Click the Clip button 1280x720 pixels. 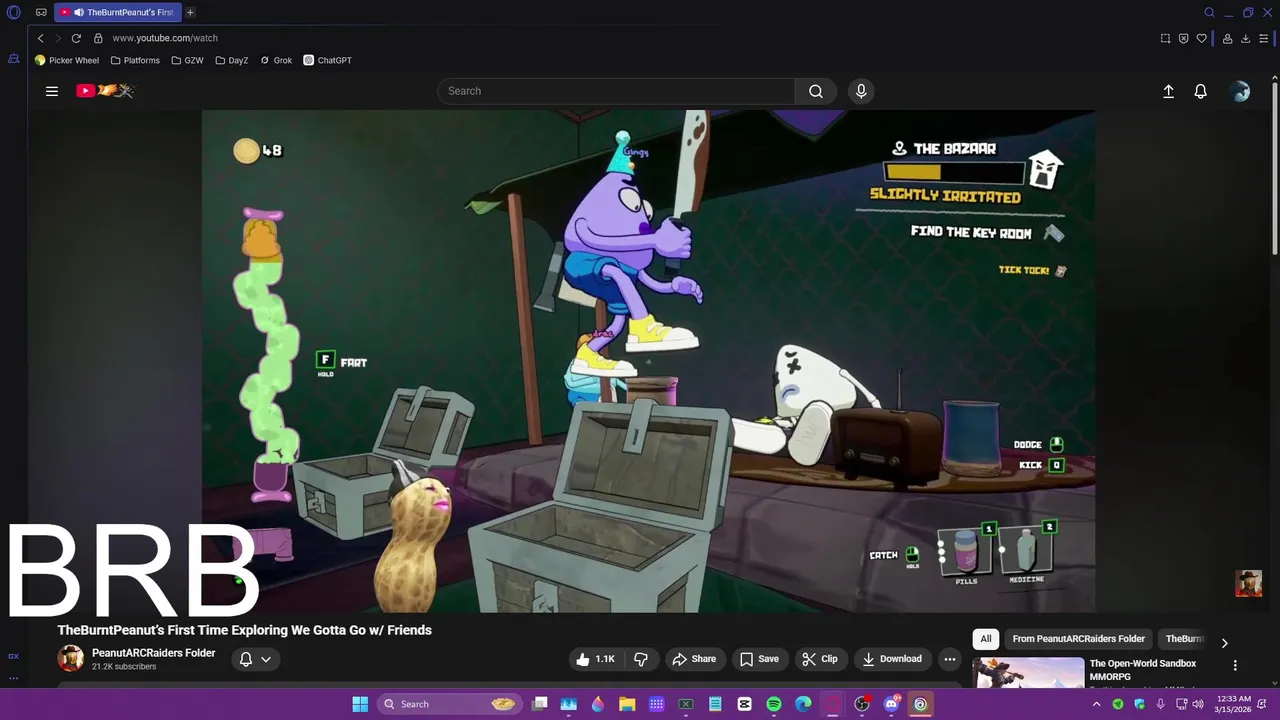point(820,659)
